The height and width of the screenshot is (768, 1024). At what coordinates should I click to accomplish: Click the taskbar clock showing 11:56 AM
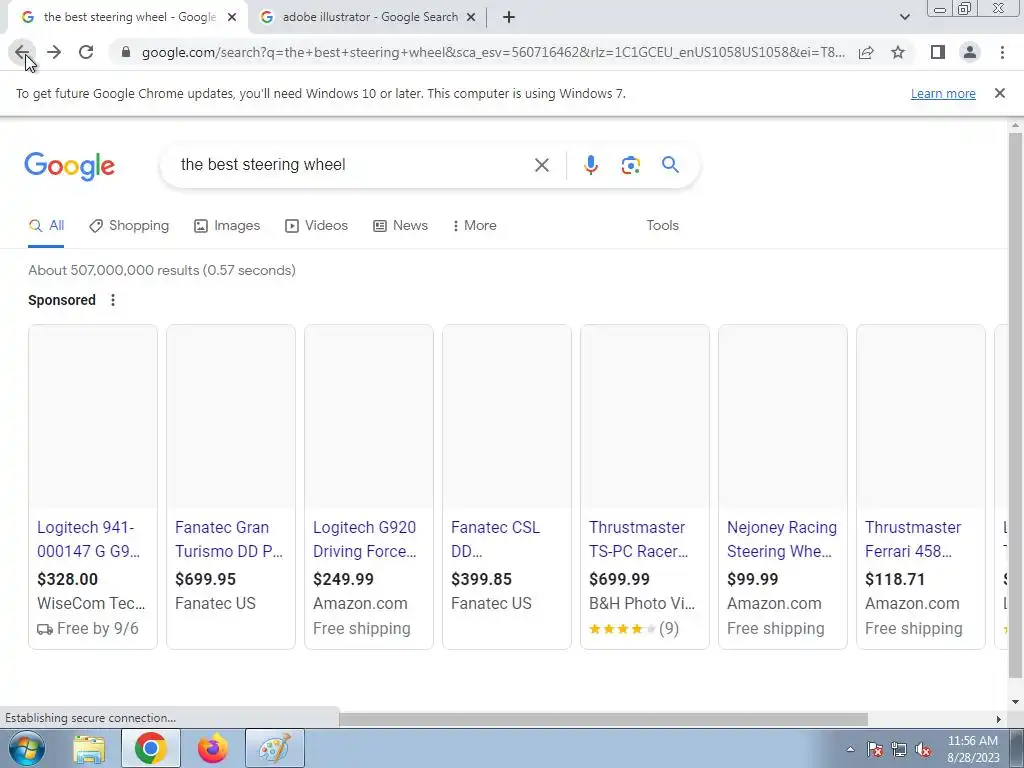[973, 749]
